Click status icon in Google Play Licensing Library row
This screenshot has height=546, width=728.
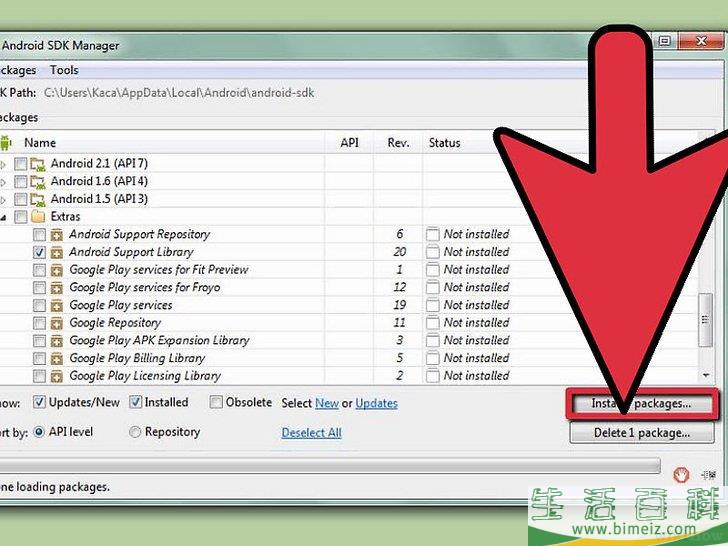click(x=432, y=376)
